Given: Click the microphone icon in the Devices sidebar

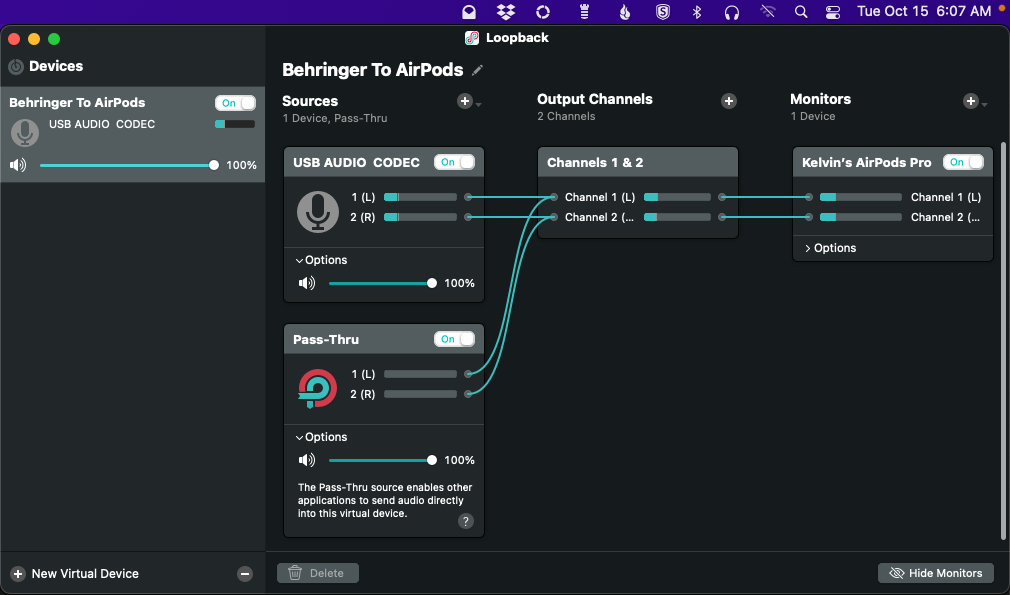Looking at the screenshot, I should 25,132.
